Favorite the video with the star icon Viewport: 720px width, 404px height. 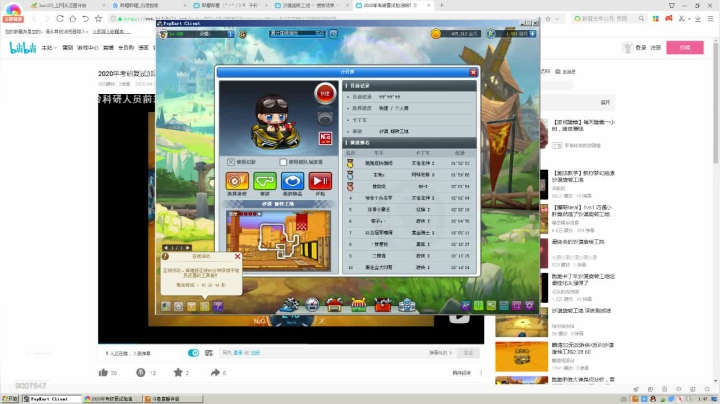[x=178, y=372]
